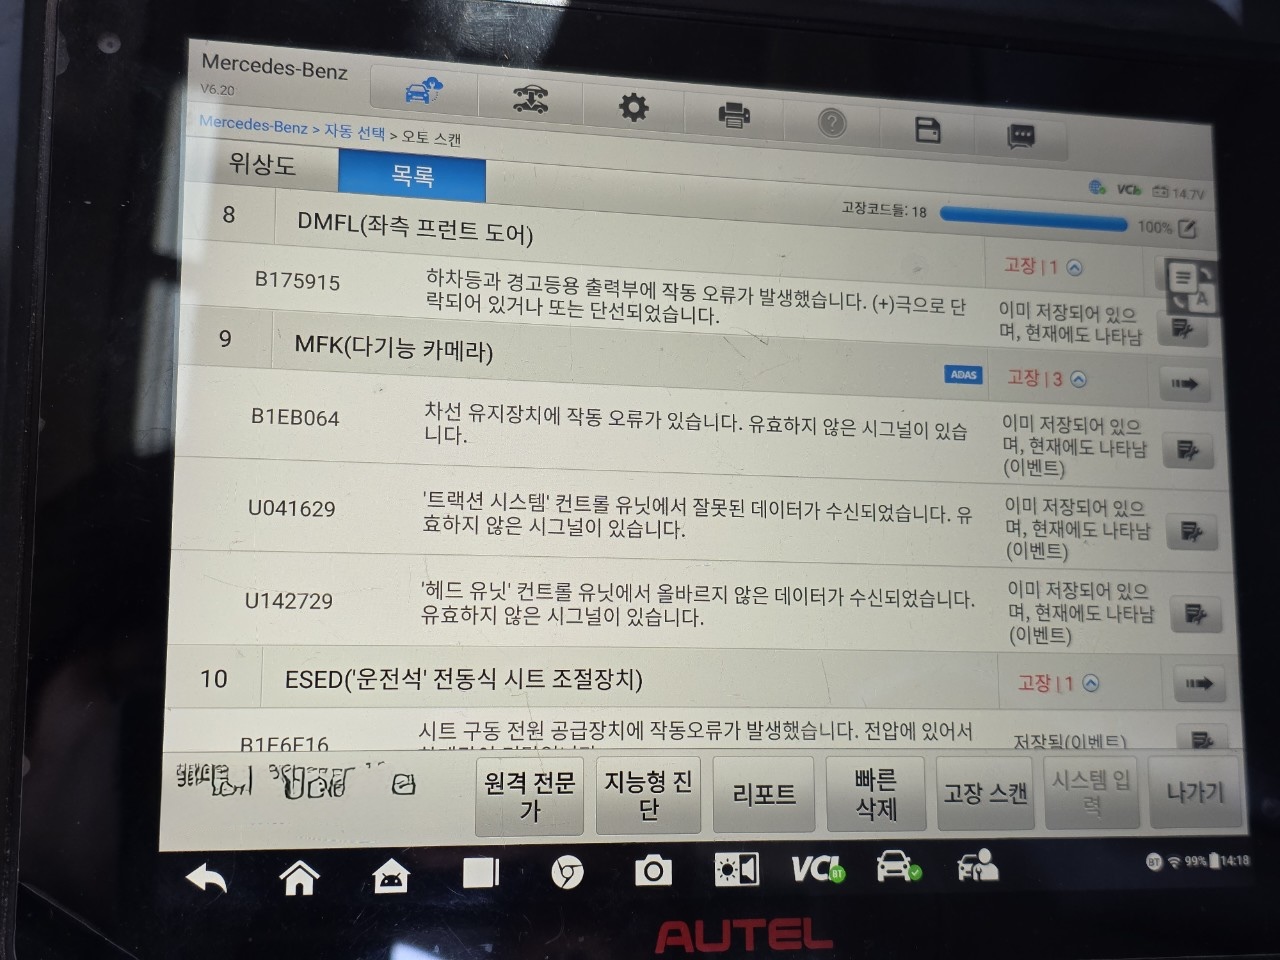1280x960 pixels.
Task: Open the help question mark icon
Action: tap(831, 123)
